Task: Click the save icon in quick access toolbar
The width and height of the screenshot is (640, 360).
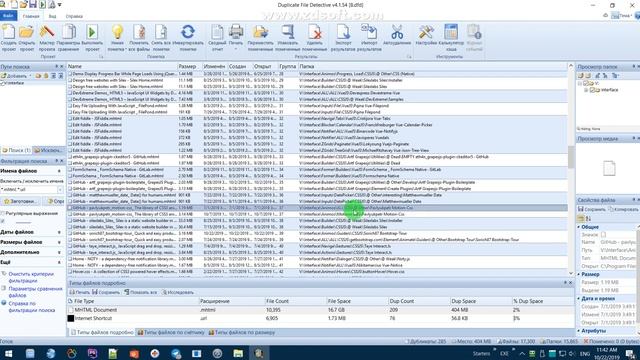Action: tap(33, 4)
